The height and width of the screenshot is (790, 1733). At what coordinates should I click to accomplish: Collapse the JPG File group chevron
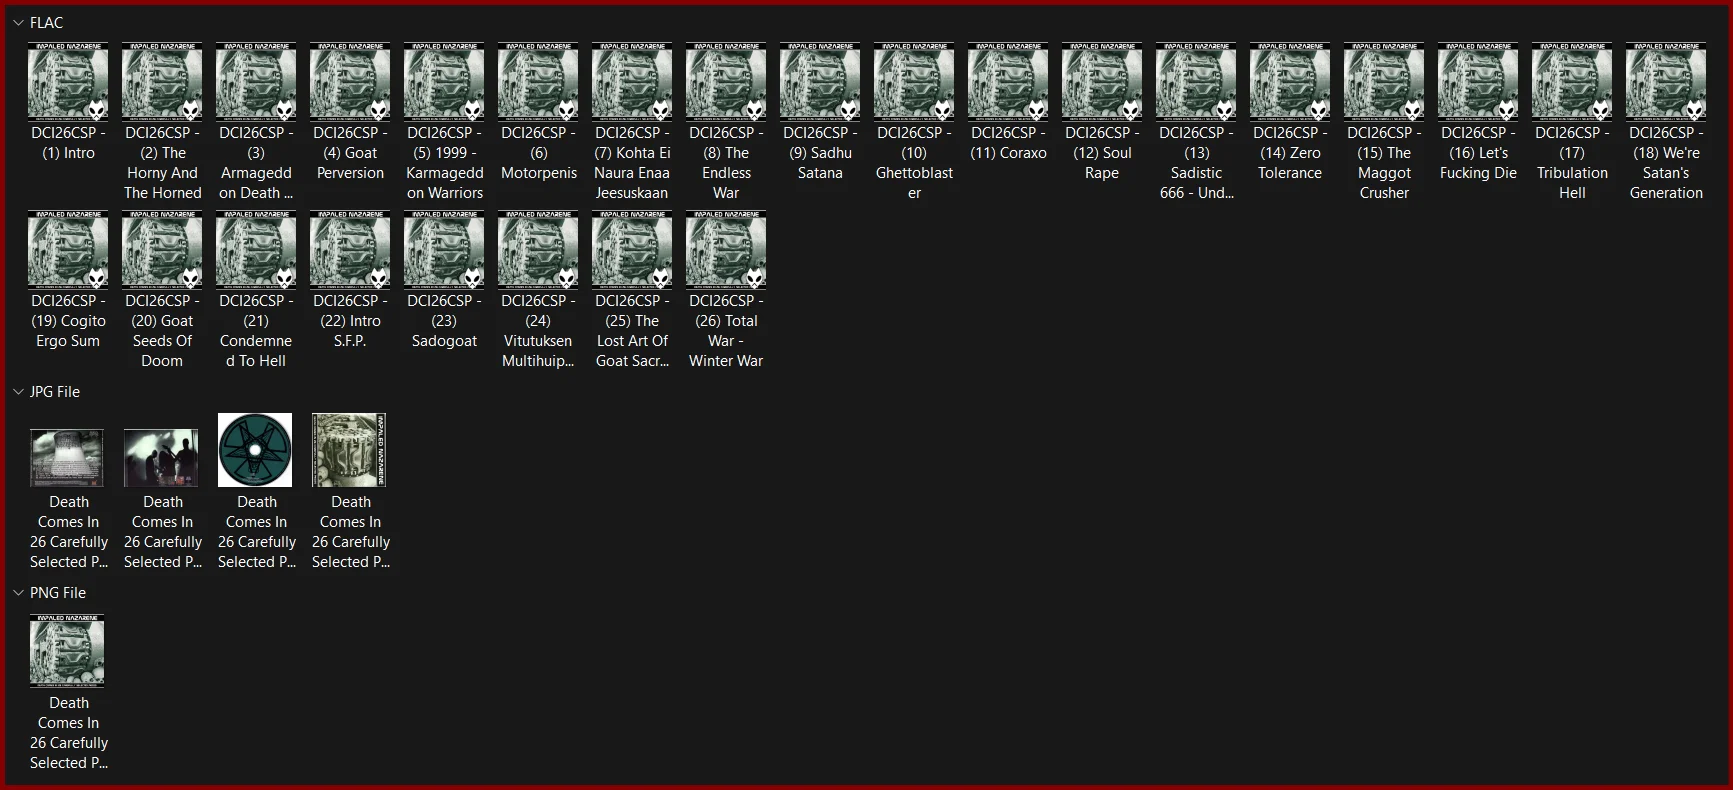click(x=18, y=392)
